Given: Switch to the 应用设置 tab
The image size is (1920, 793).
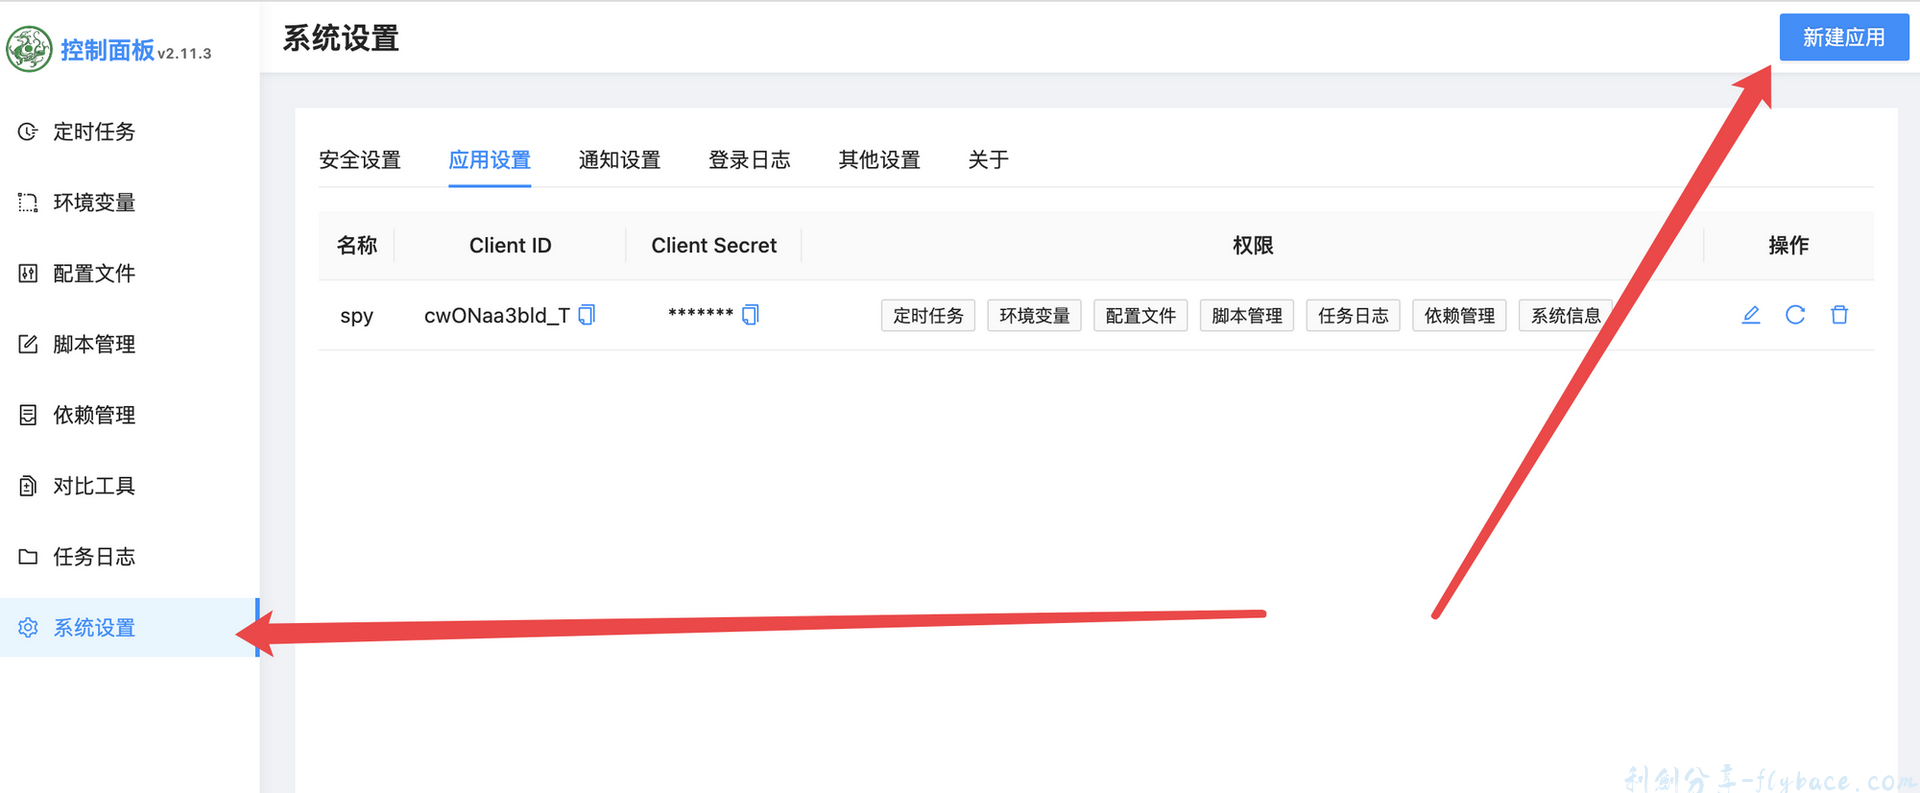Looking at the screenshot, I should click(490, 160).
